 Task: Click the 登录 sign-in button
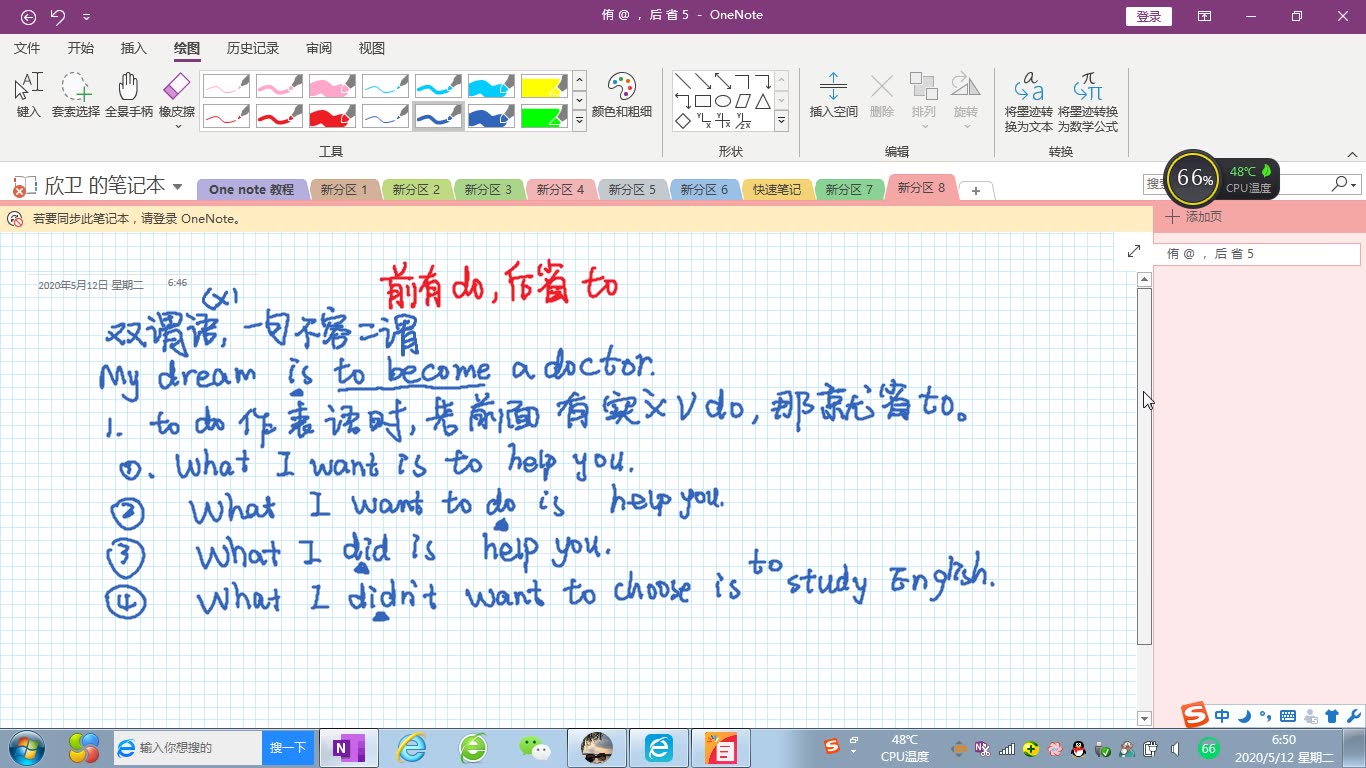pyautogui.click(x=1149, y=16)
